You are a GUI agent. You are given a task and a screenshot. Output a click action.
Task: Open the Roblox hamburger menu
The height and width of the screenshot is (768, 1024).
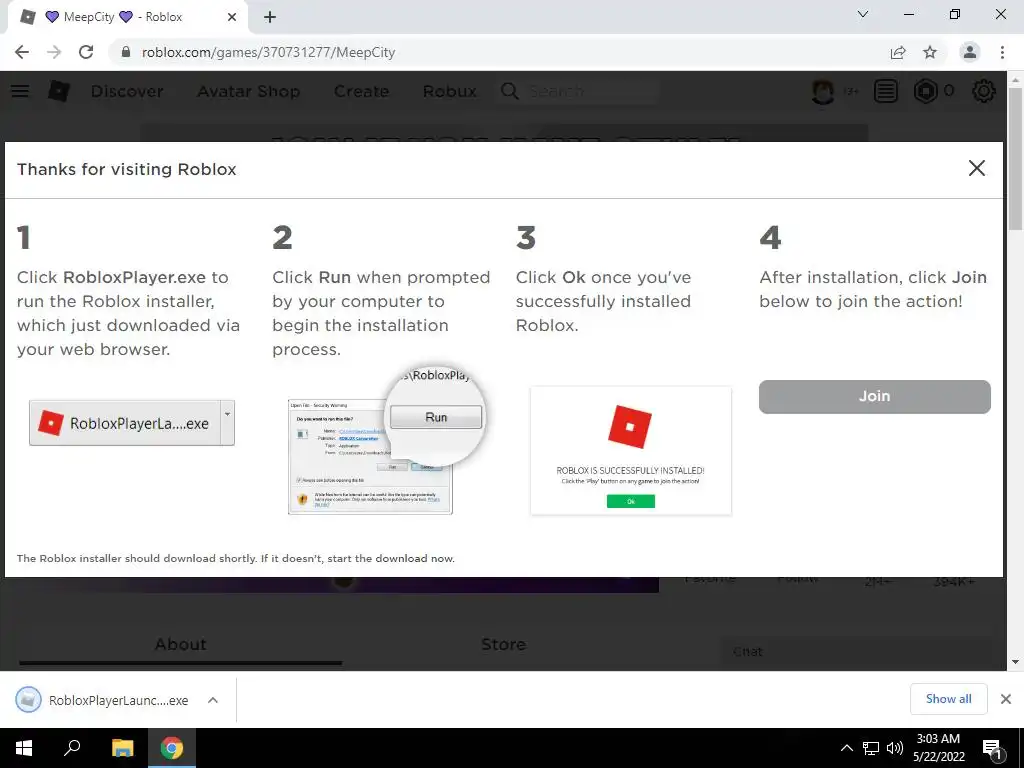click(x=20, y=91)
